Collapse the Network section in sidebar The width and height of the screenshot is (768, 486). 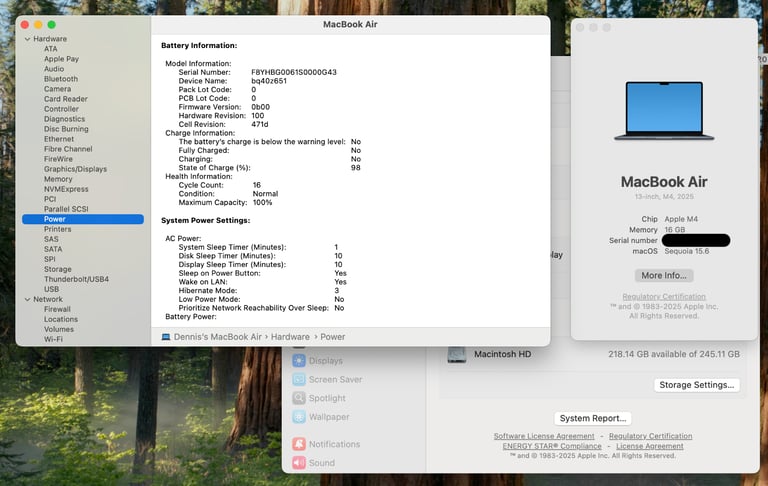tap(27, 299)
